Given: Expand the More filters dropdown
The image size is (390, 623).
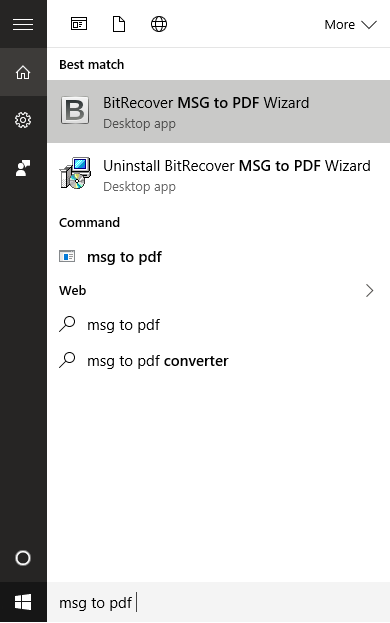Looking at the screenshot, I should click(x=350, y=25).
